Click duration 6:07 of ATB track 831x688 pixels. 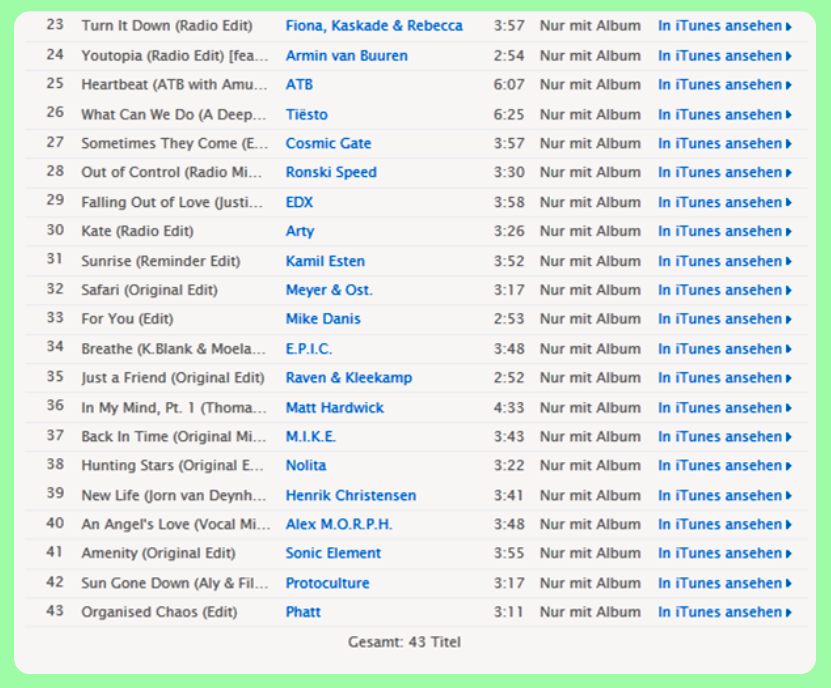[509, 84]
